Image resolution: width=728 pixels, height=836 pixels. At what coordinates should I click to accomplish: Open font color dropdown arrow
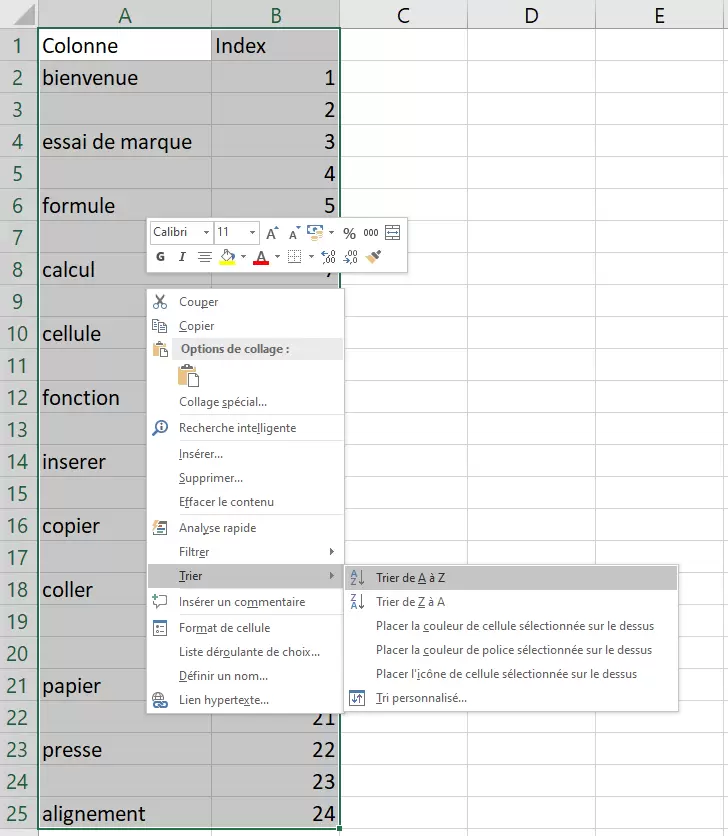point(277,257)
